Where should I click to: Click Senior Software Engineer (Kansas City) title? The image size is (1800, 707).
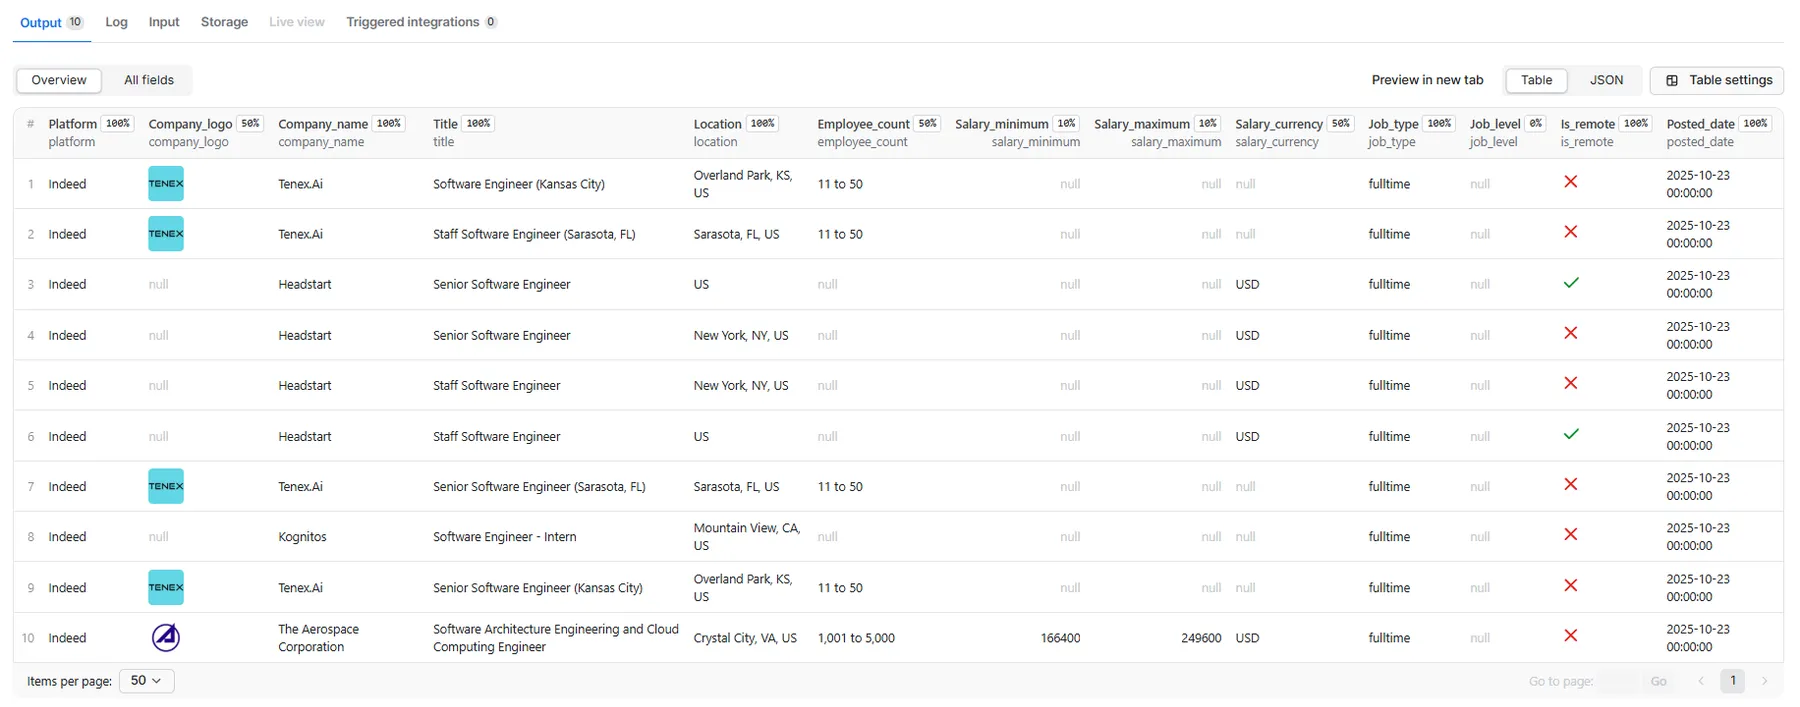538,588
